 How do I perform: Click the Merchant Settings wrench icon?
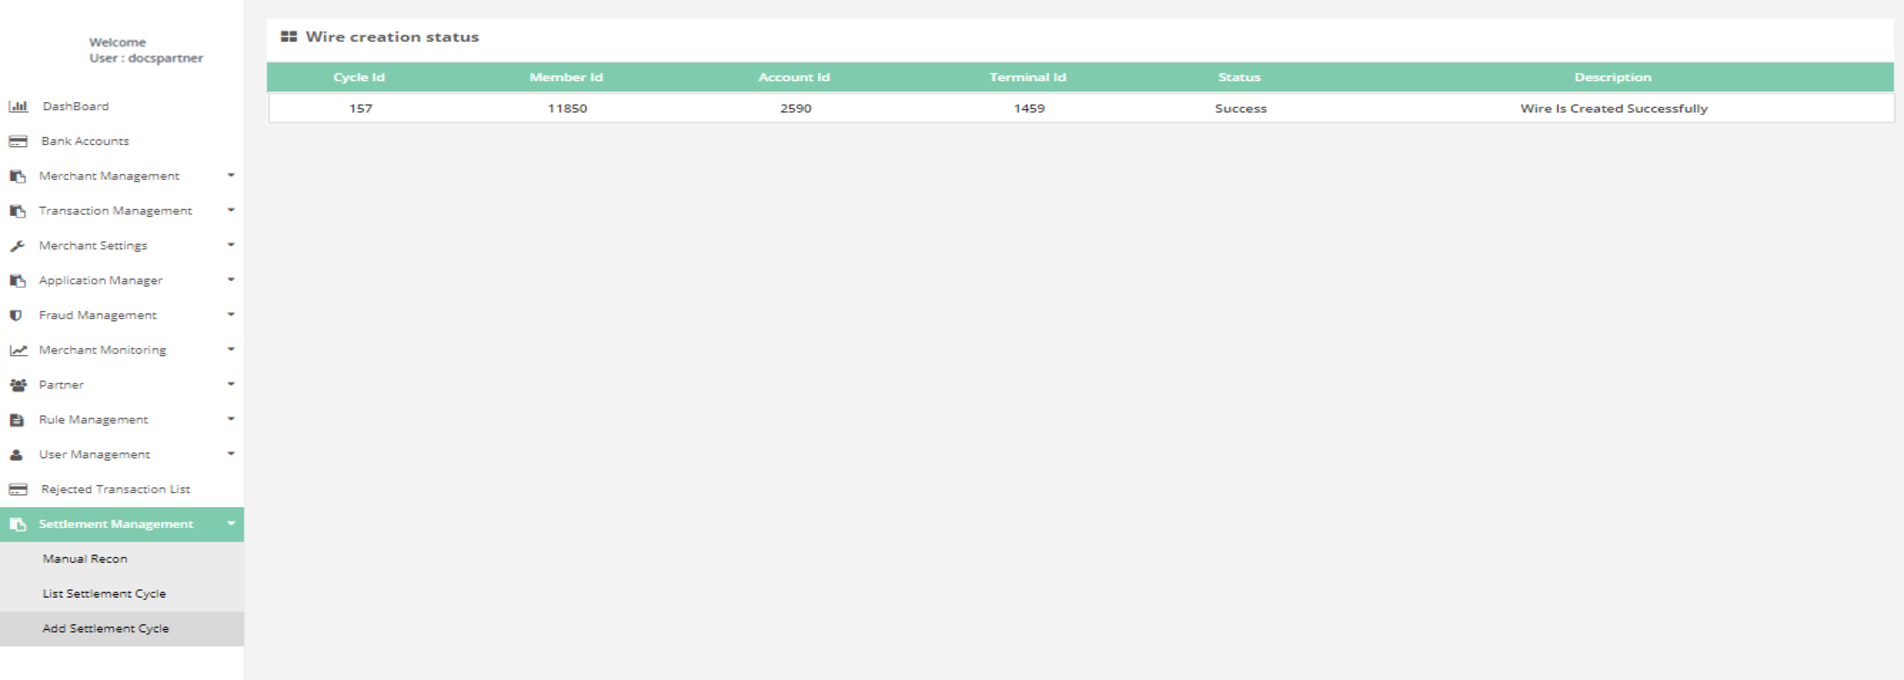point(17,246)
